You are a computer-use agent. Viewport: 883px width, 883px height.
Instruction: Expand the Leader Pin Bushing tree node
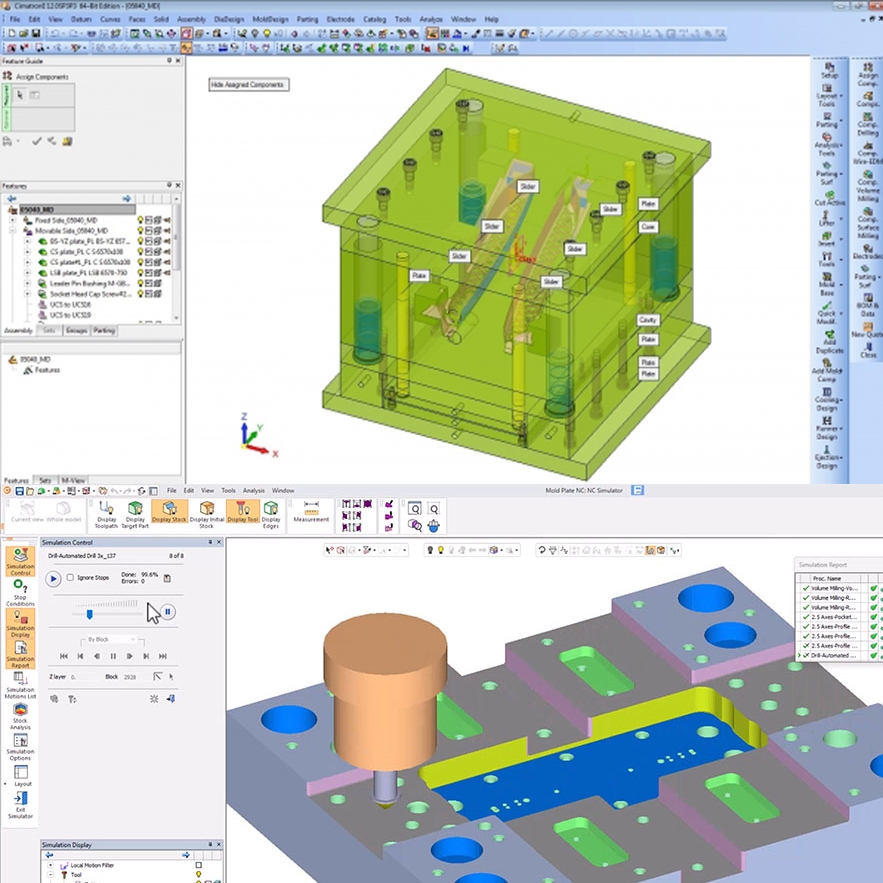click(x=27, y=283)
